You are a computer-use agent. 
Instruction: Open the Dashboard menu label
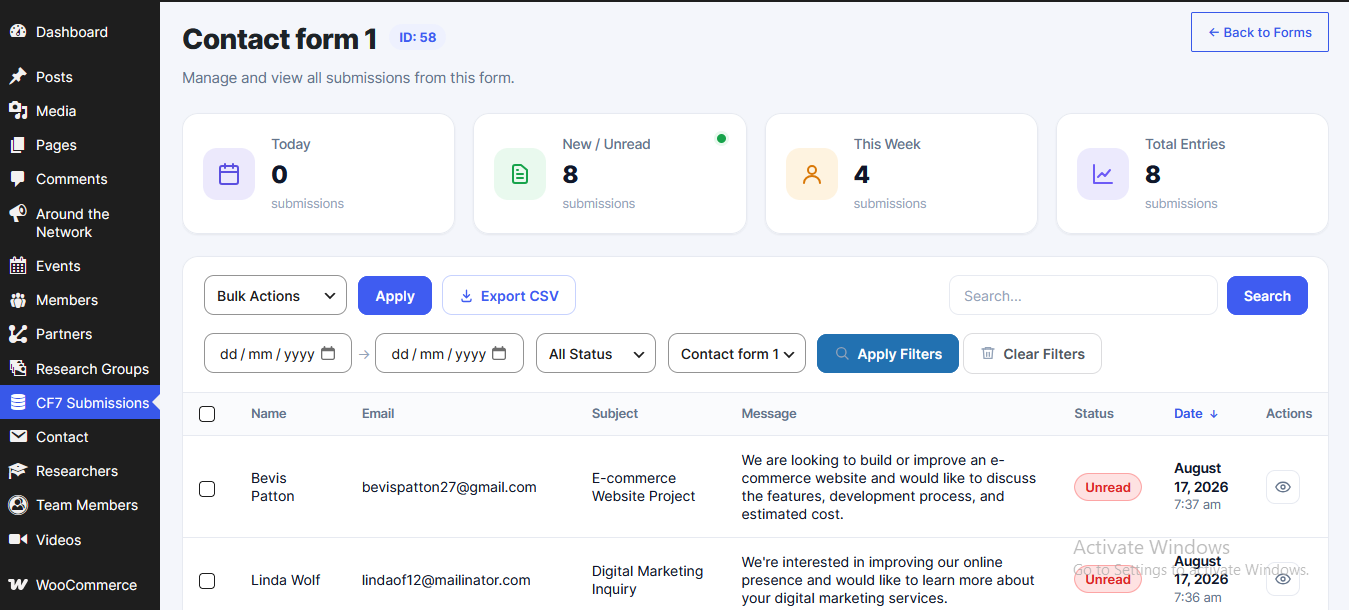(72, 32)
